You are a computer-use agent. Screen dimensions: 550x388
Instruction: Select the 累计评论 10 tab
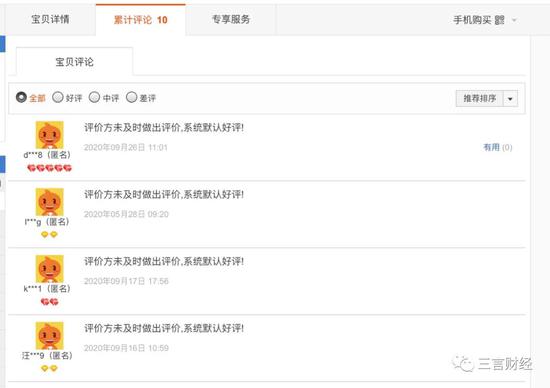pyautogui.click(x=141, y=20)
